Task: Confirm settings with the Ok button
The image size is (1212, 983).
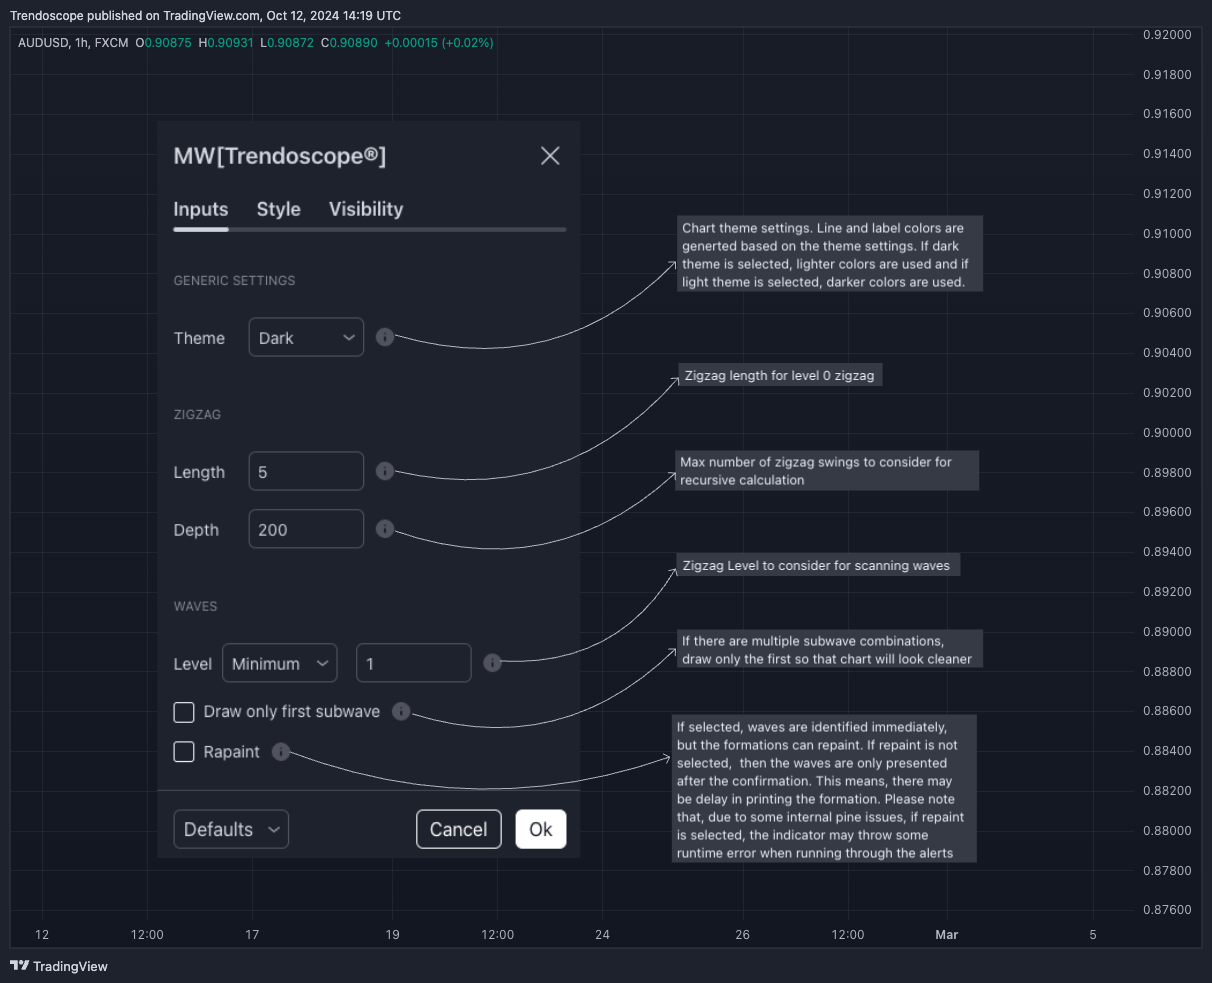Action: click(x=541, y=829)
